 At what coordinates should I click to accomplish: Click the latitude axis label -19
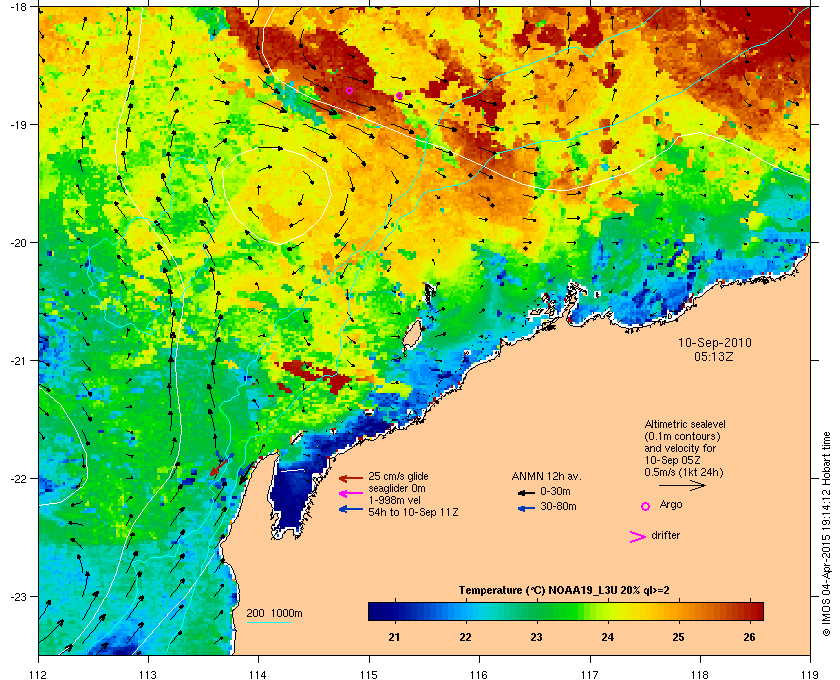coord(17,124)
